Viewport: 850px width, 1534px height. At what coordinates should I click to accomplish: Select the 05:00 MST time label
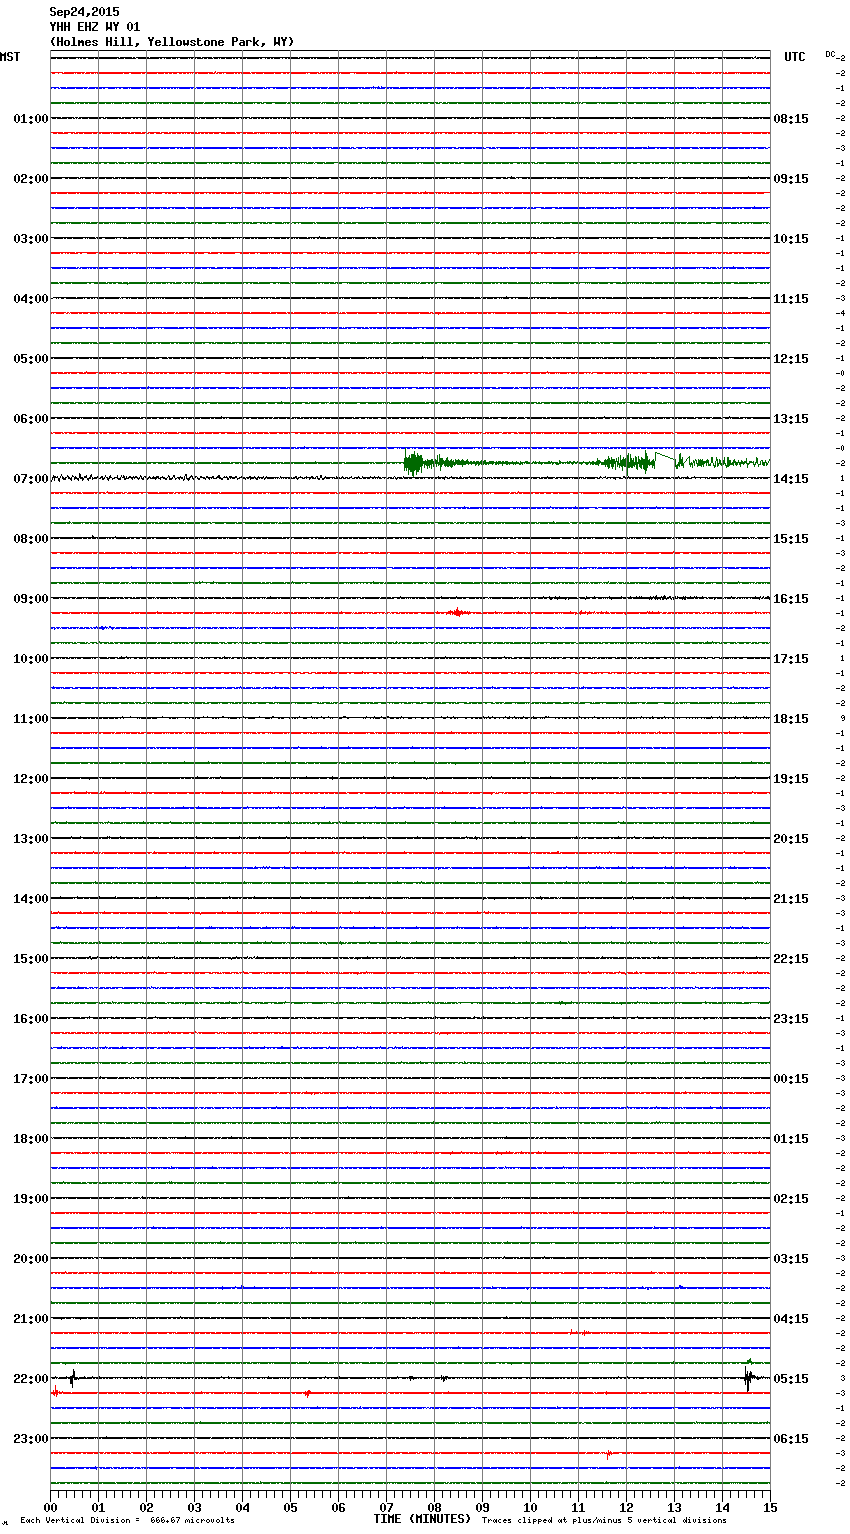pos(31,359)
